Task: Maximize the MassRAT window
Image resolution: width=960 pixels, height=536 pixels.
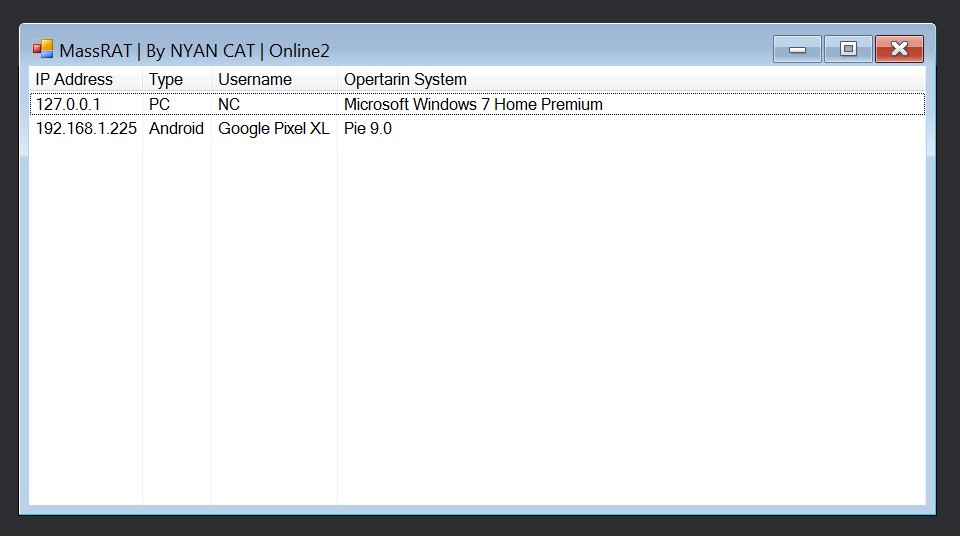Action: (x=848, y=49)
